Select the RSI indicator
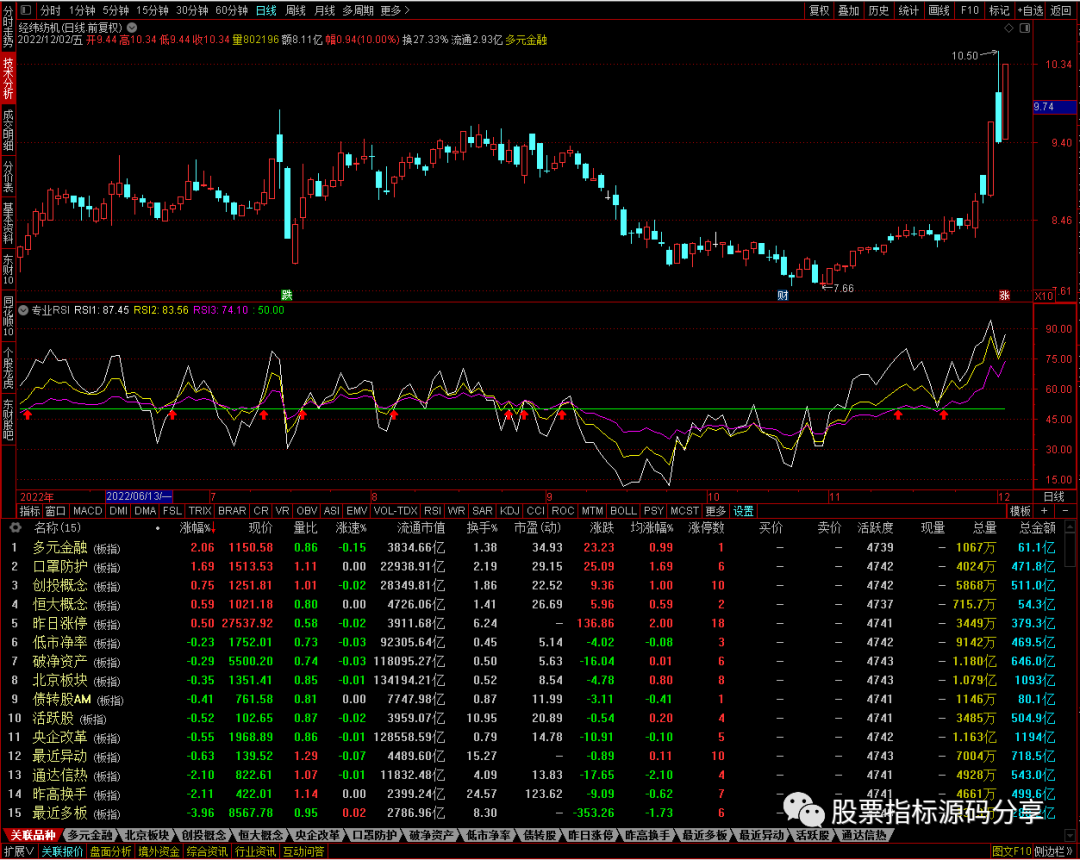The image size is (1080, 860). 433,511
